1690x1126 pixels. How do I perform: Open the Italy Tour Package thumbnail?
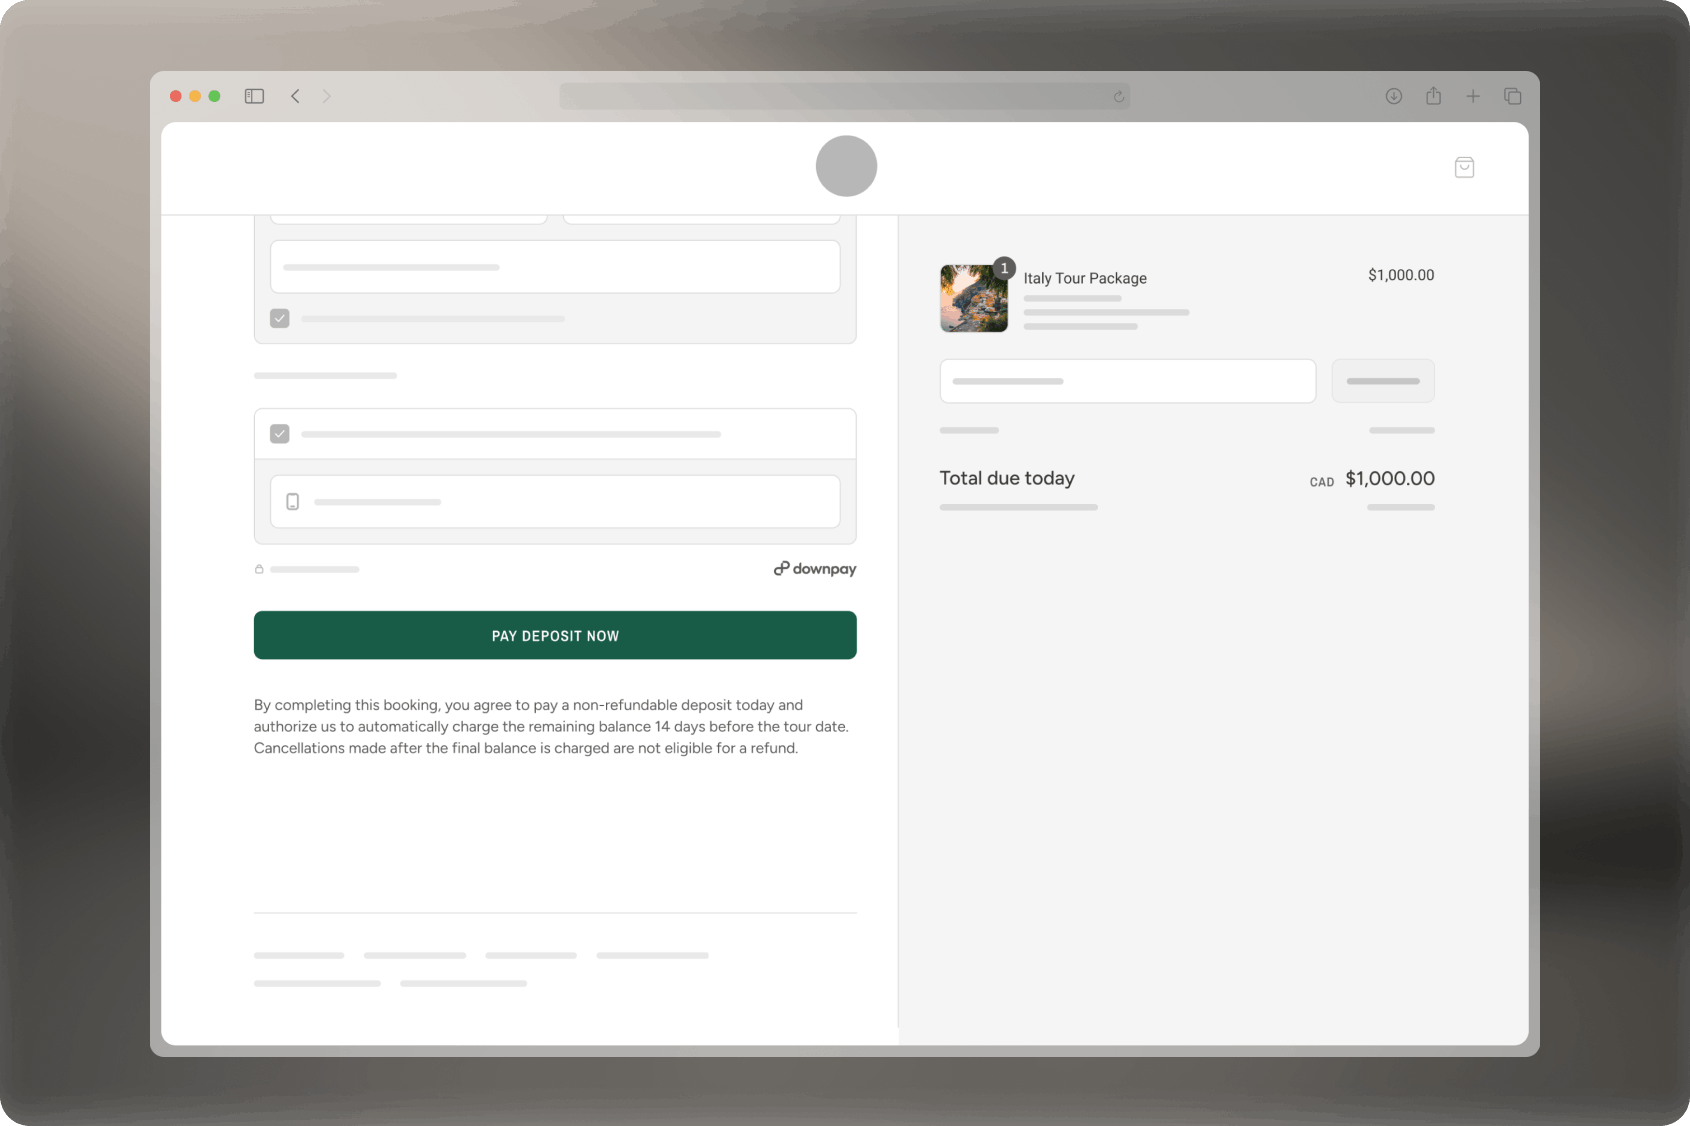[x=974, y=298]
